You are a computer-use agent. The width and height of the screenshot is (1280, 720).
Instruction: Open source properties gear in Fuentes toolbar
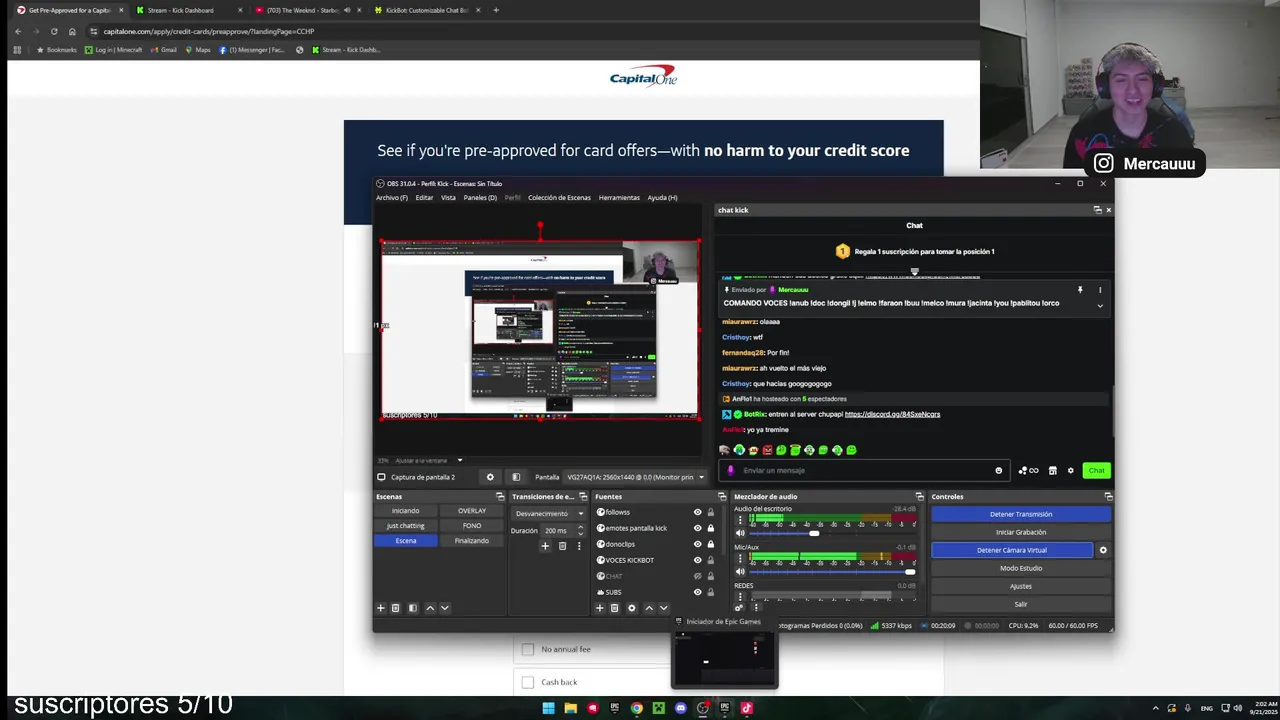coord(631,608)
